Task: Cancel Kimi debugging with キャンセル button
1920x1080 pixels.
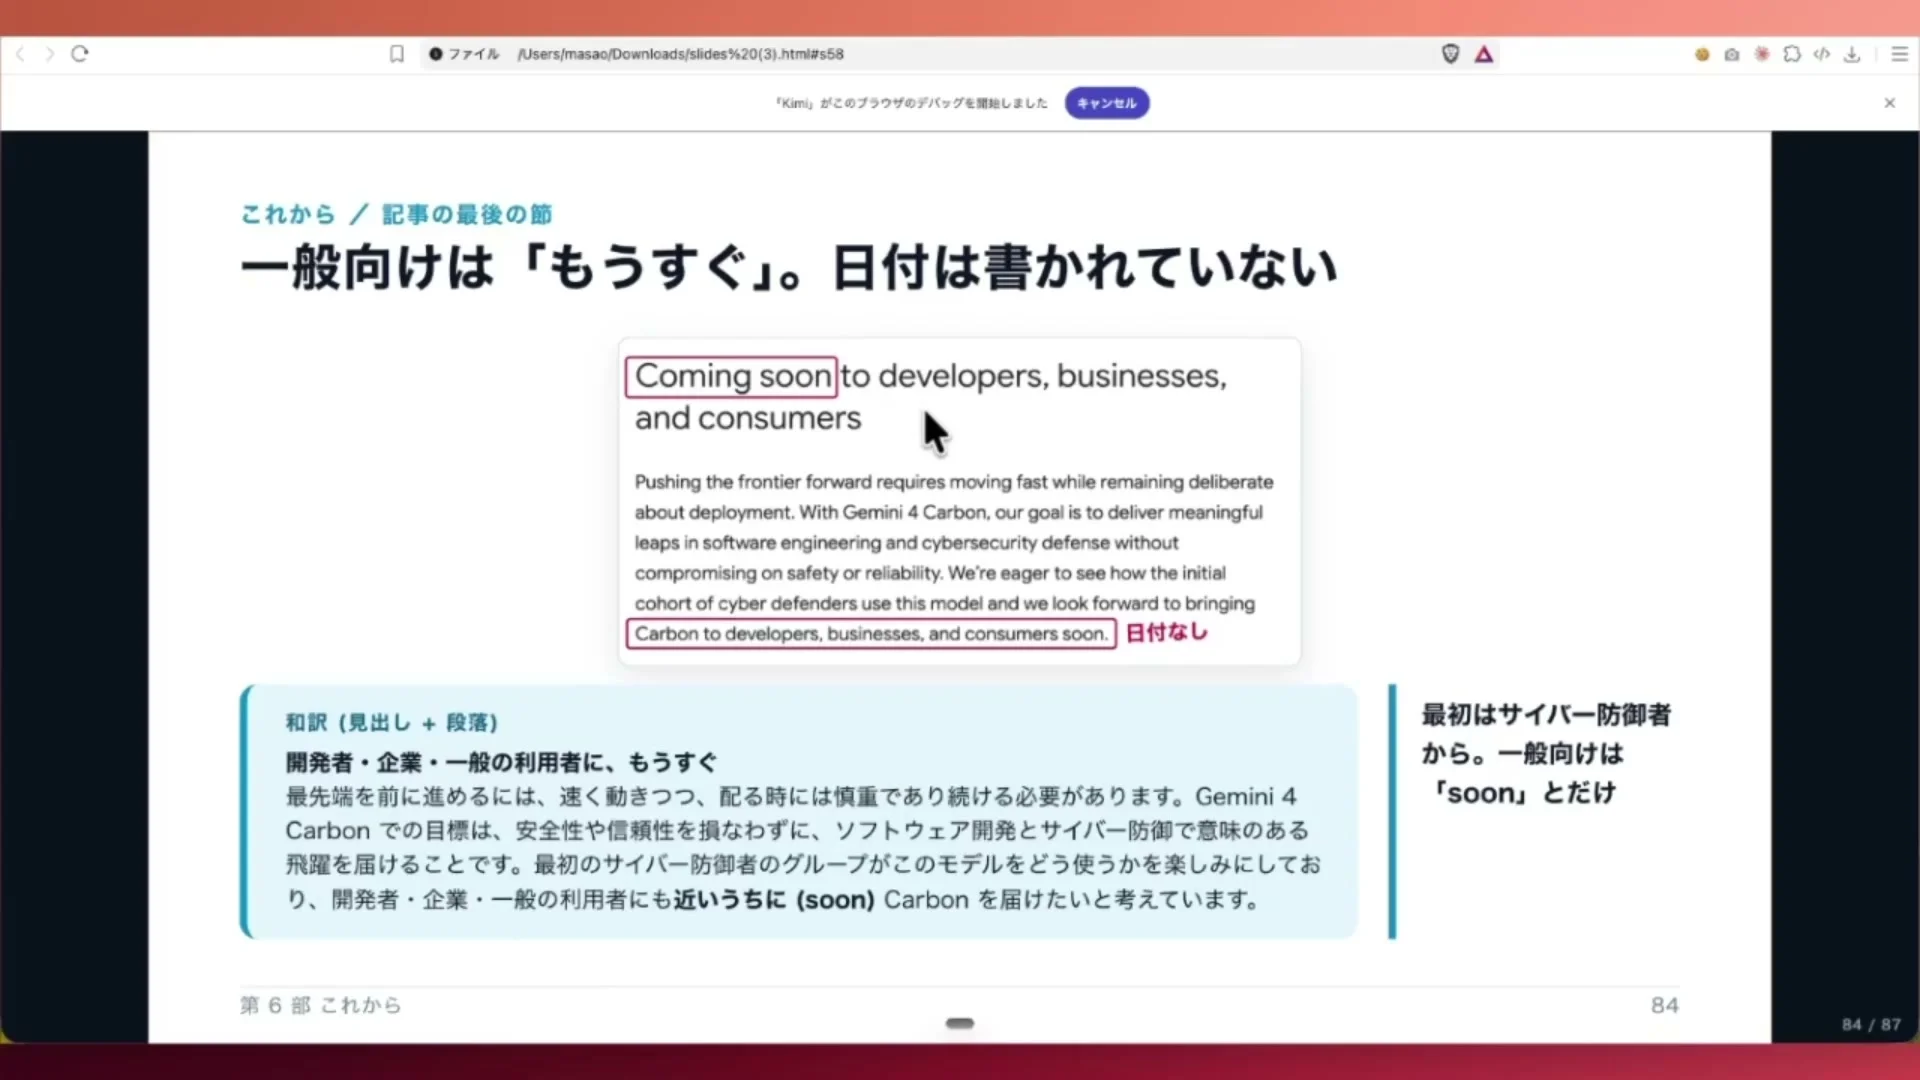Action: [1107, 103]
